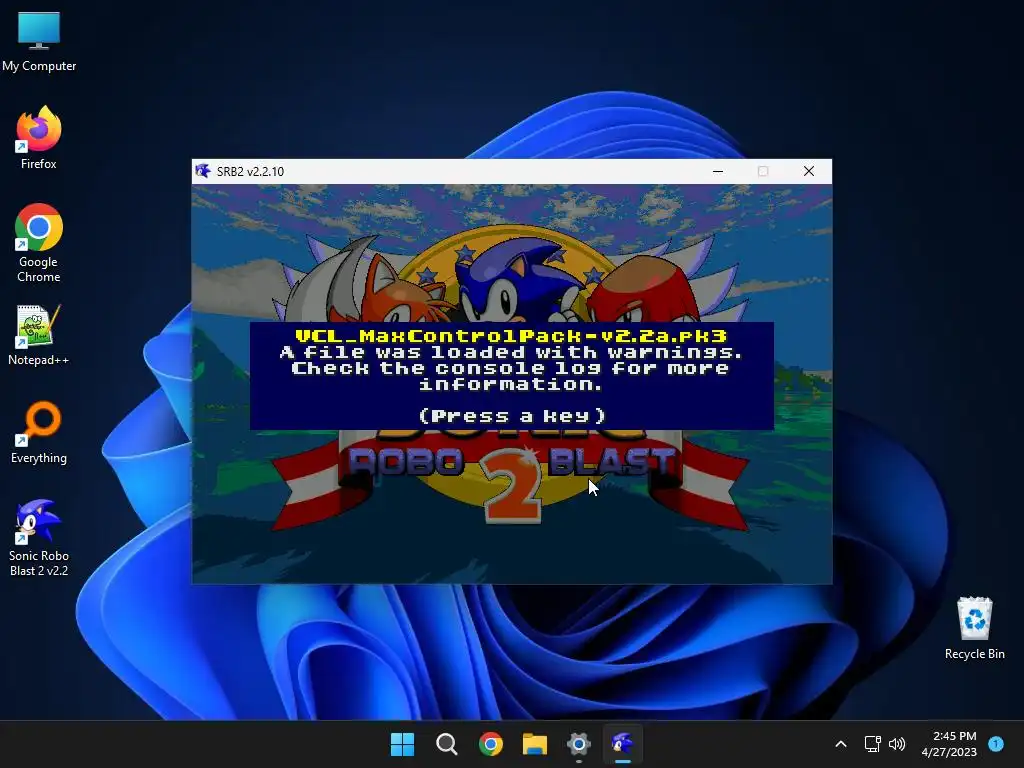
Task: Minimize the SRB2 v2.2.10 window
Action: 718,171
